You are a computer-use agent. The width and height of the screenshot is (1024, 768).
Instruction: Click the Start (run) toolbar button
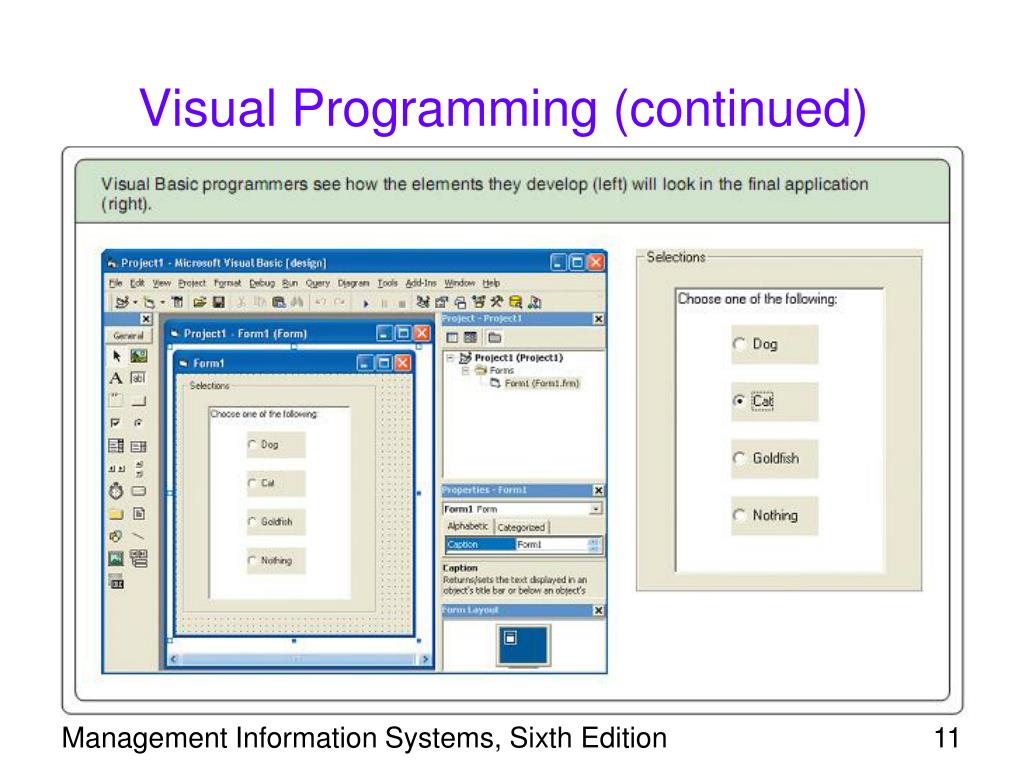point(366,303)
